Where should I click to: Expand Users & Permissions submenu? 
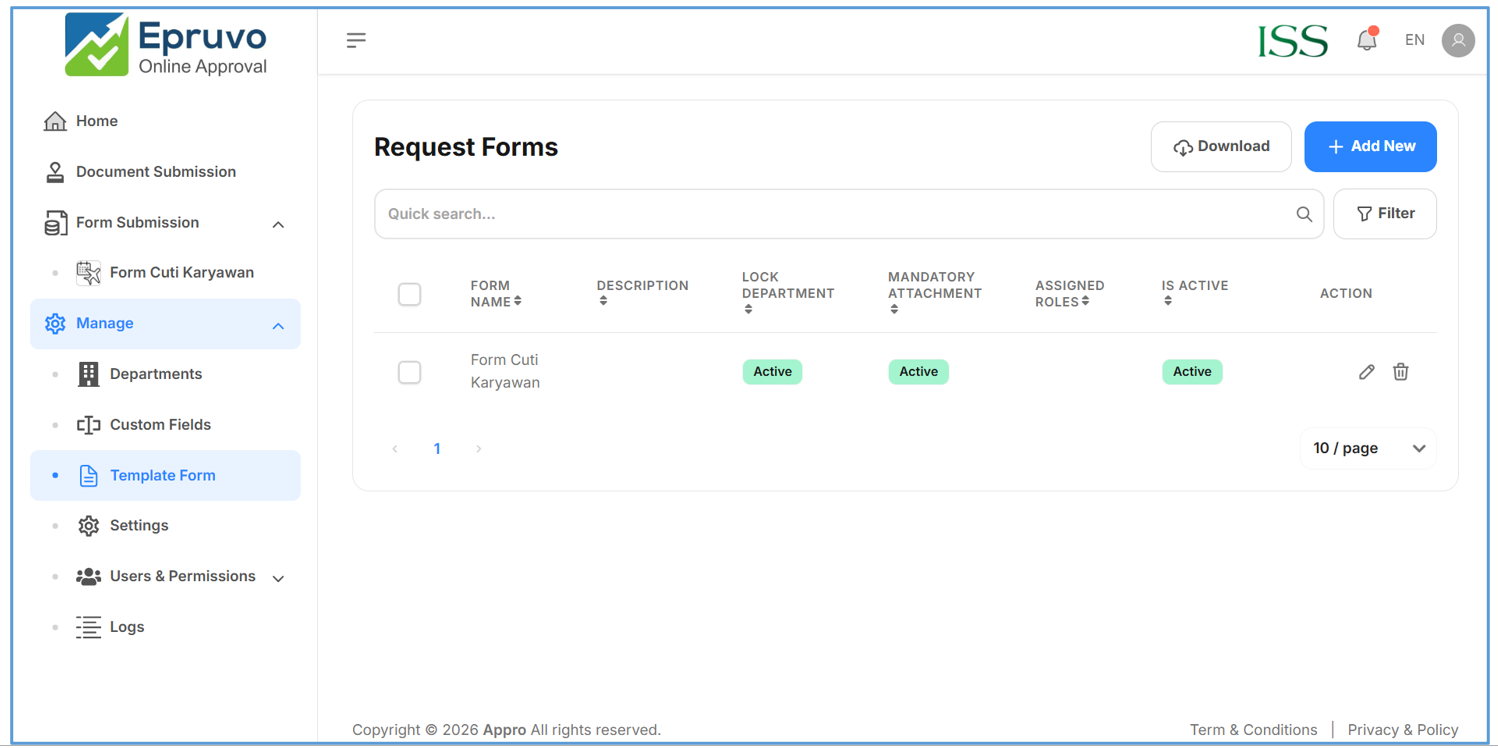coord(278,578)
